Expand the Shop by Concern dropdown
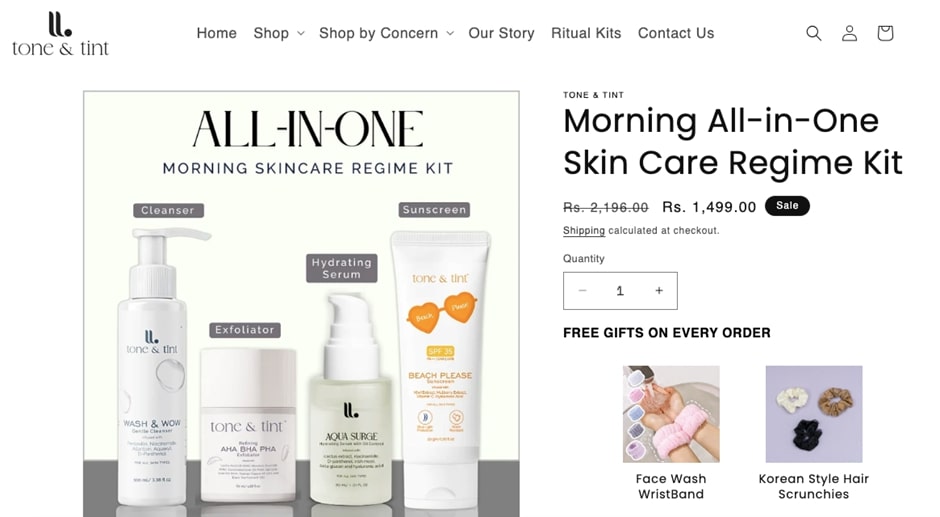 coord(386,33)
